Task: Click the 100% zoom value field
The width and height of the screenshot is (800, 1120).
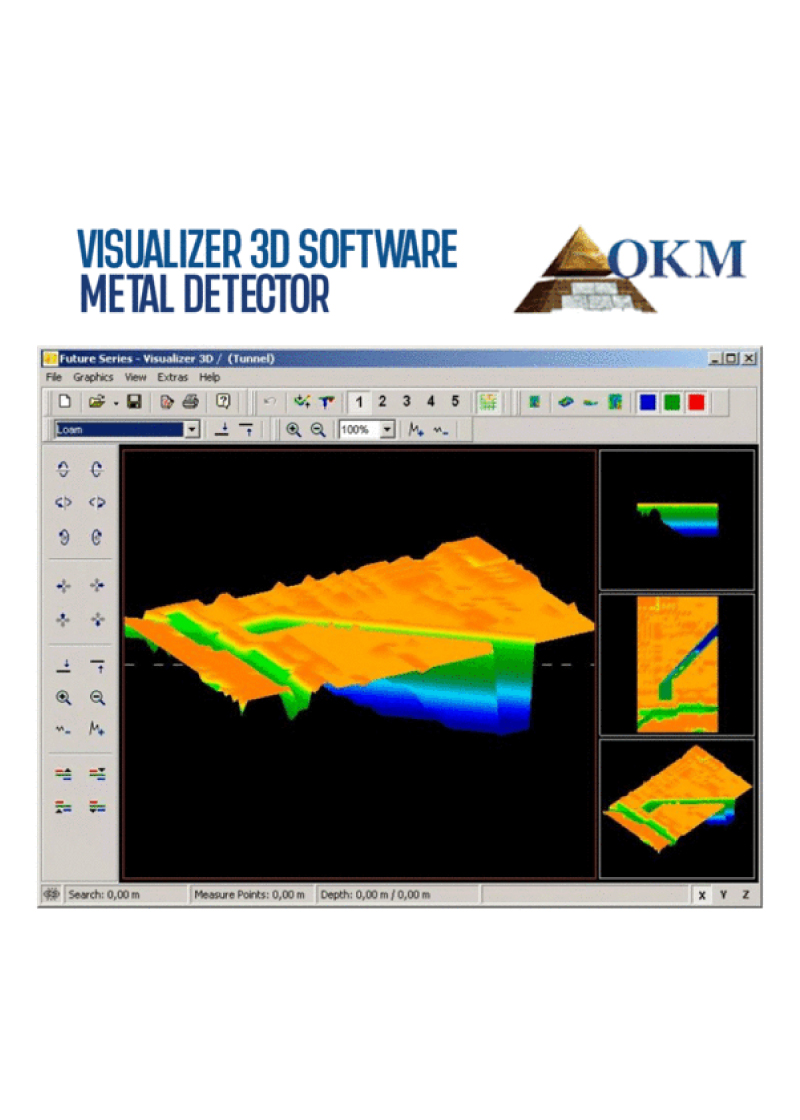Action: click(x=359, y=429)
